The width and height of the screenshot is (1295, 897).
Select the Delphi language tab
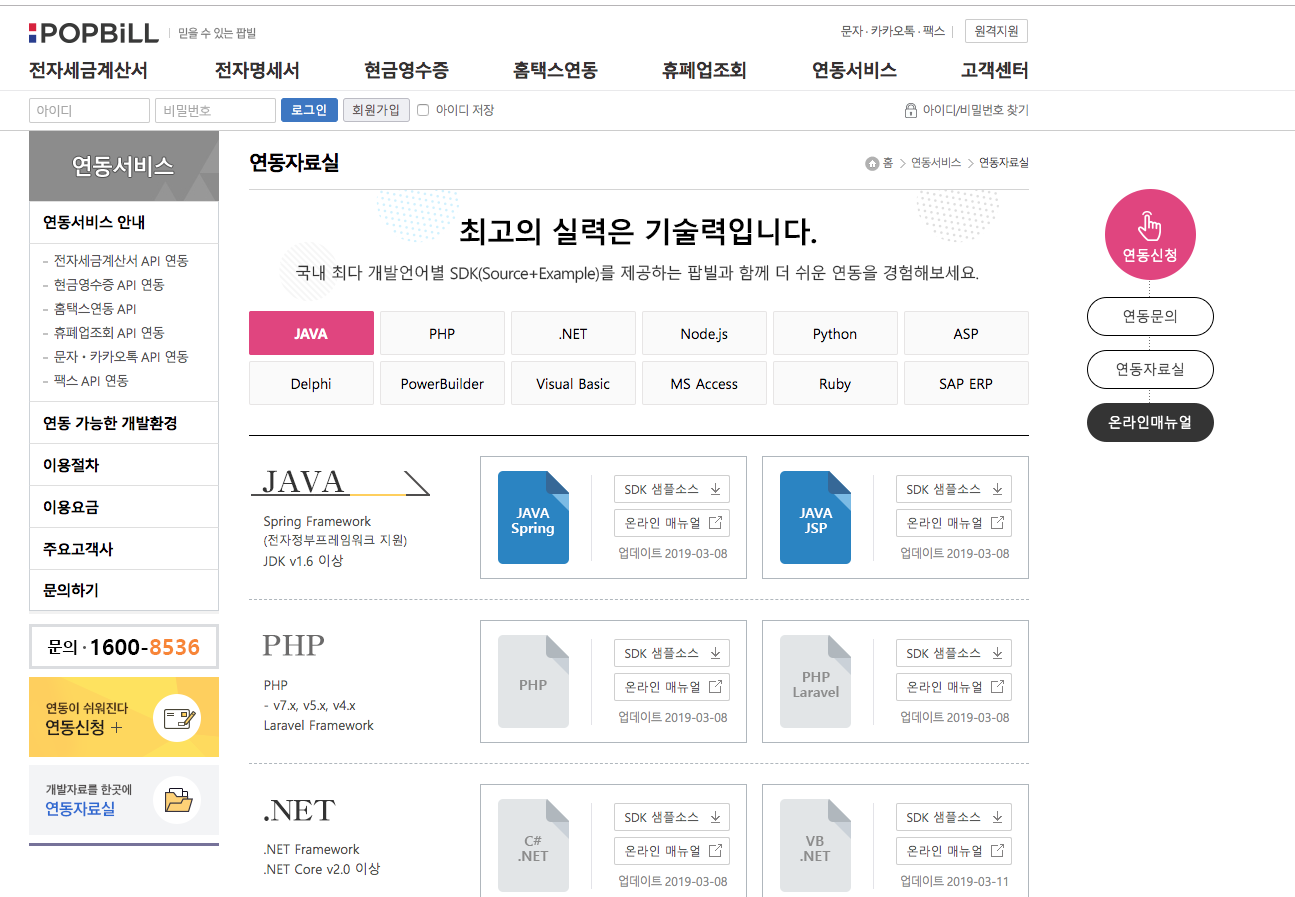point(311,383)
